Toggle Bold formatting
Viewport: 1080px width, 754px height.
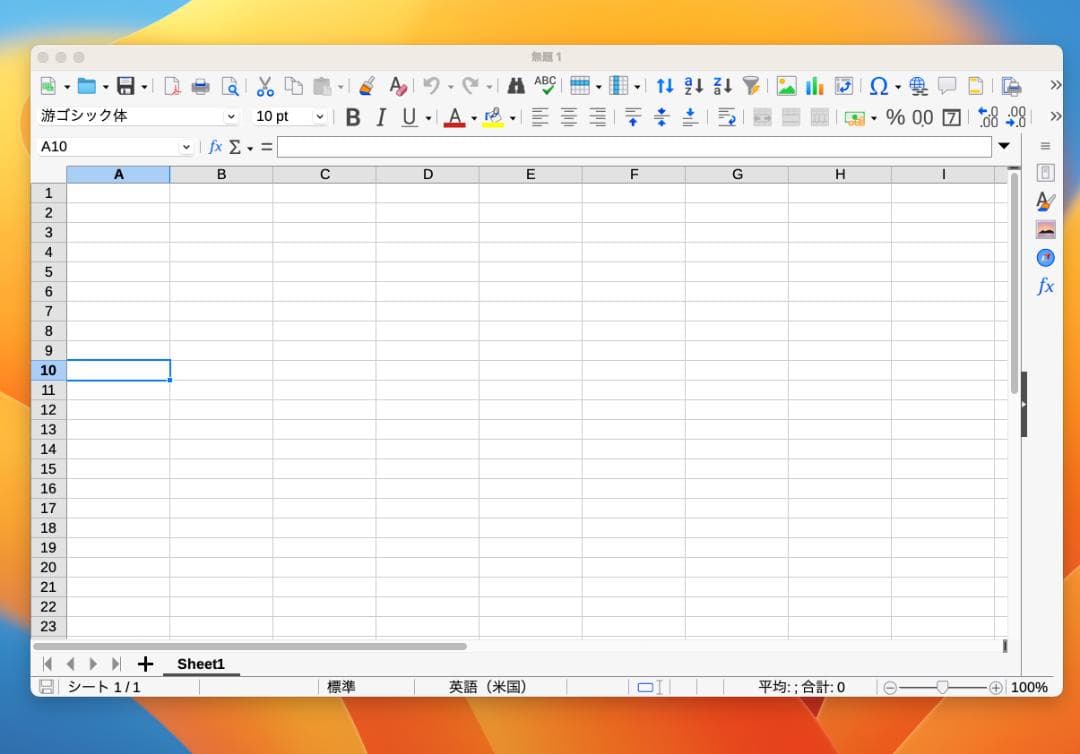[x=352, y=117]
